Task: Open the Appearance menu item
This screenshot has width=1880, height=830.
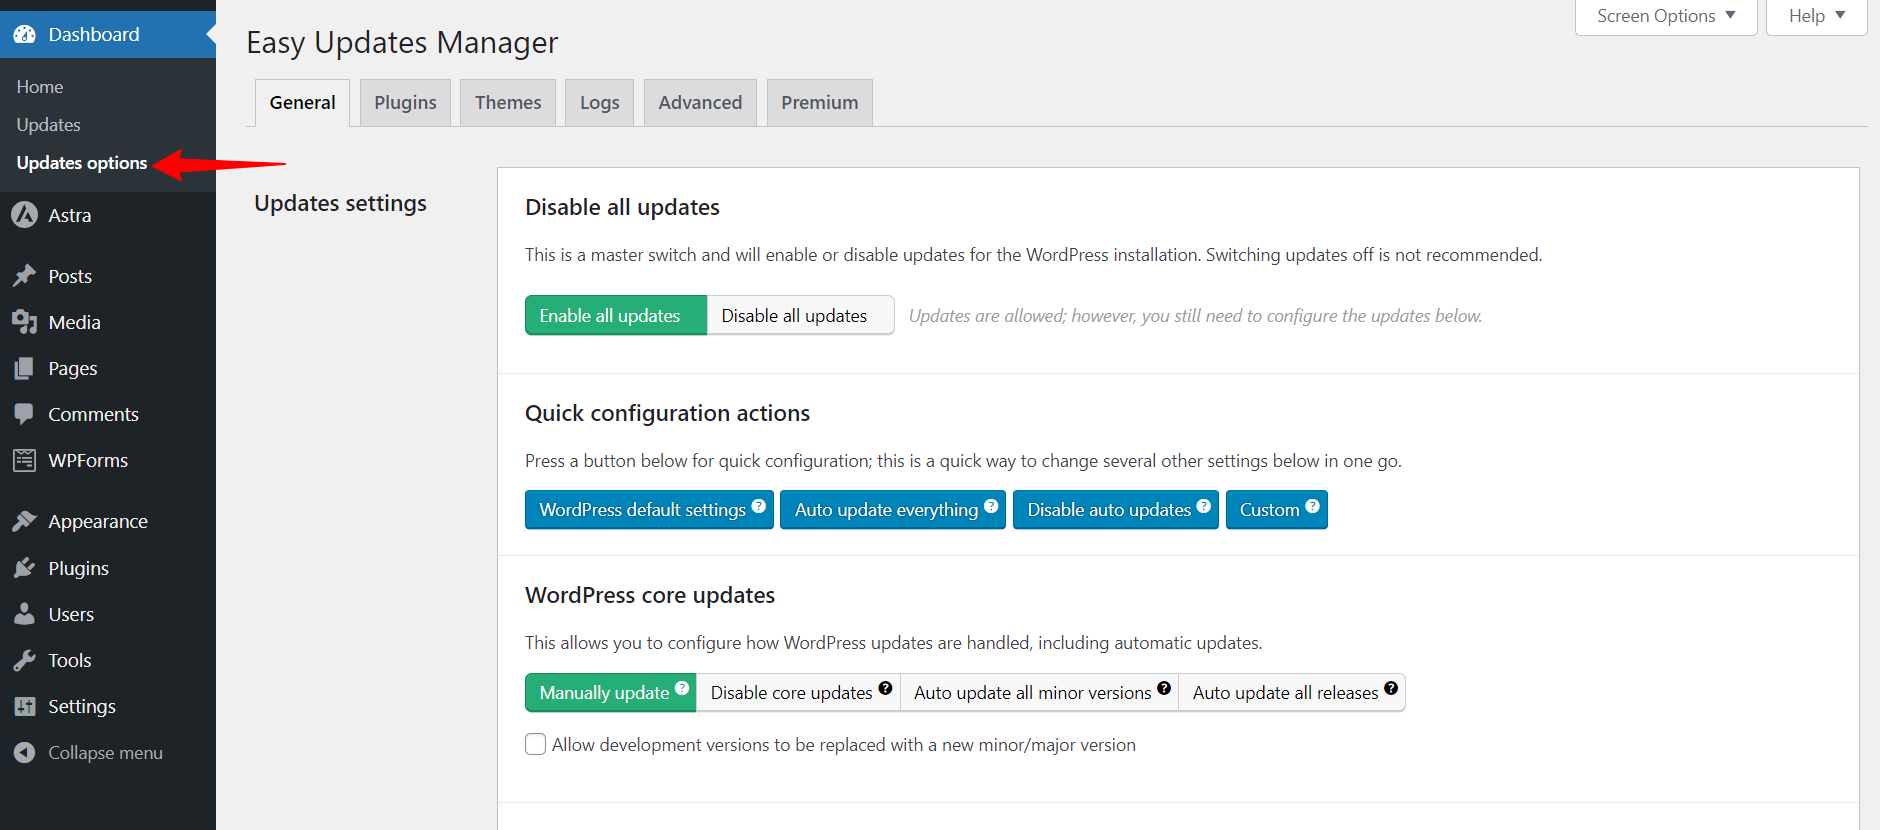Action: click(108, 521)
